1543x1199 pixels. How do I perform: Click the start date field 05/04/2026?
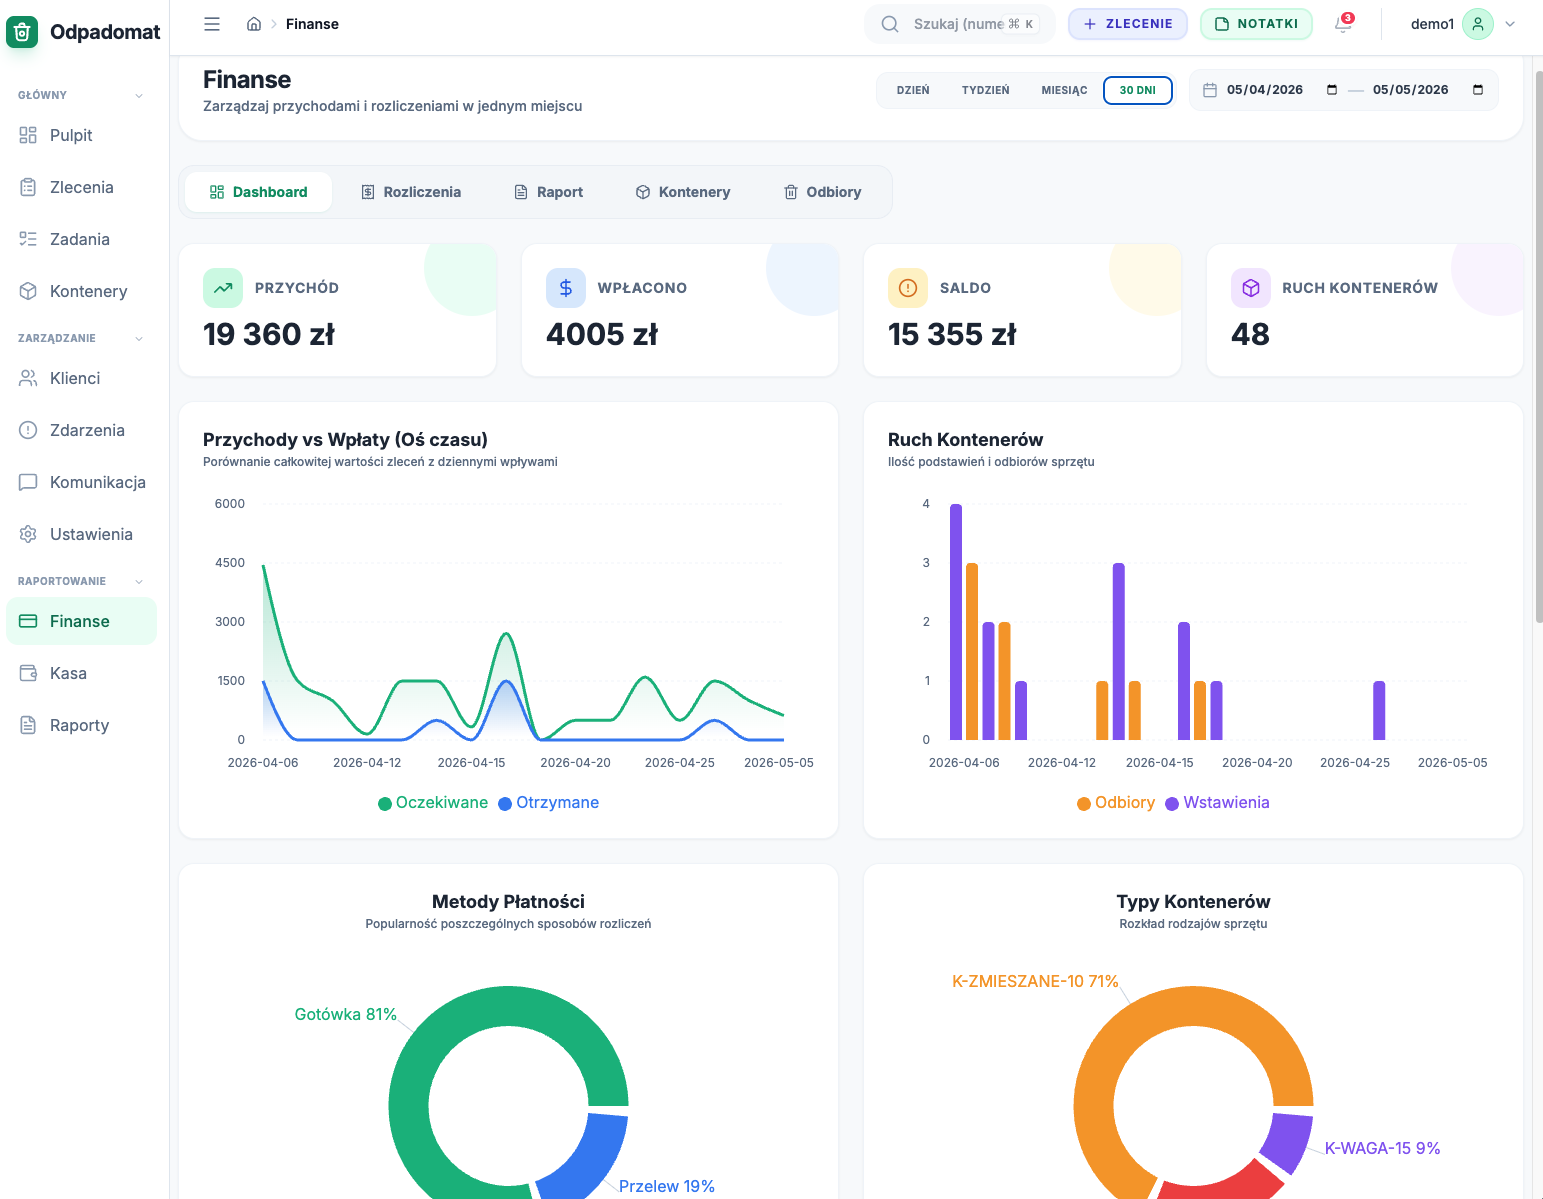(1265, 90)
